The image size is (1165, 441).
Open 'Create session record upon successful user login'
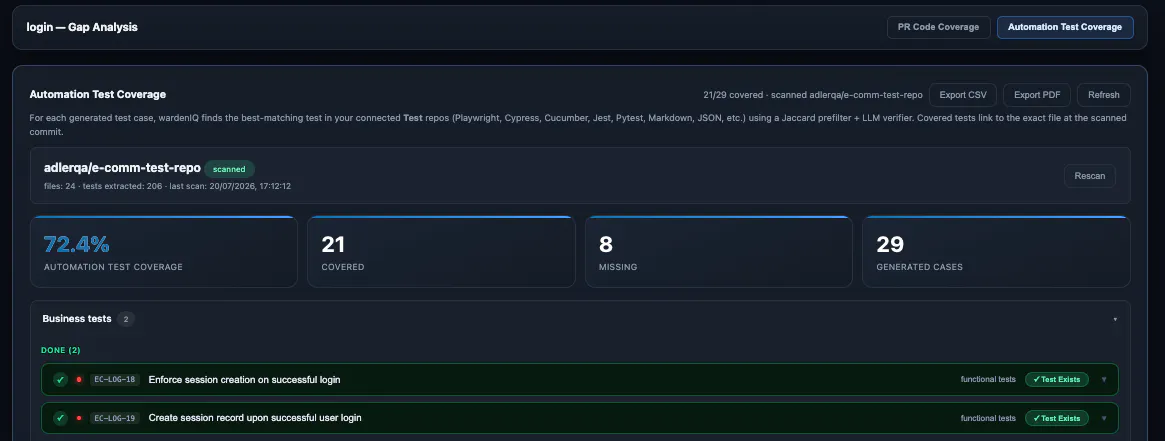[255, 418]
